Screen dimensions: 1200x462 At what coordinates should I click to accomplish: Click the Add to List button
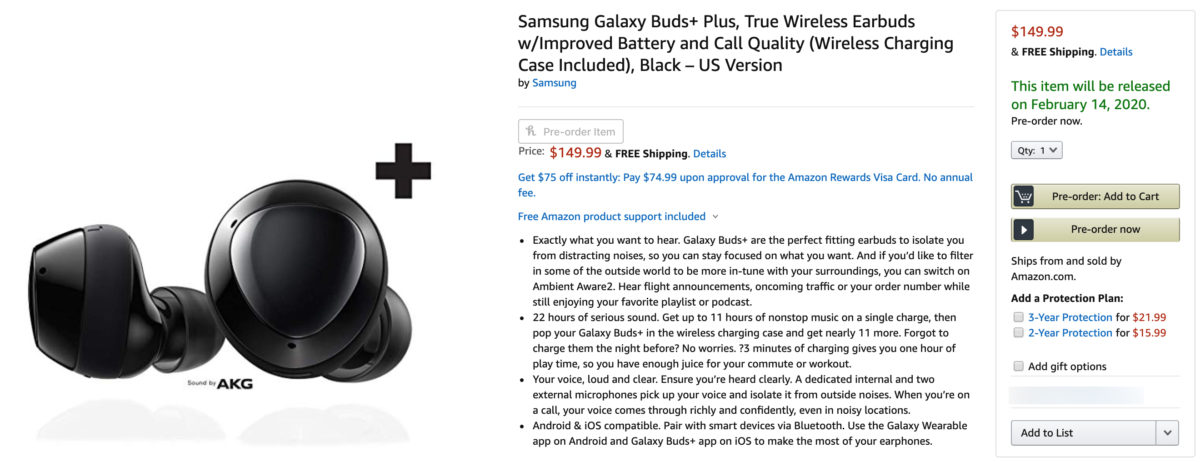tap(1083, 433)
